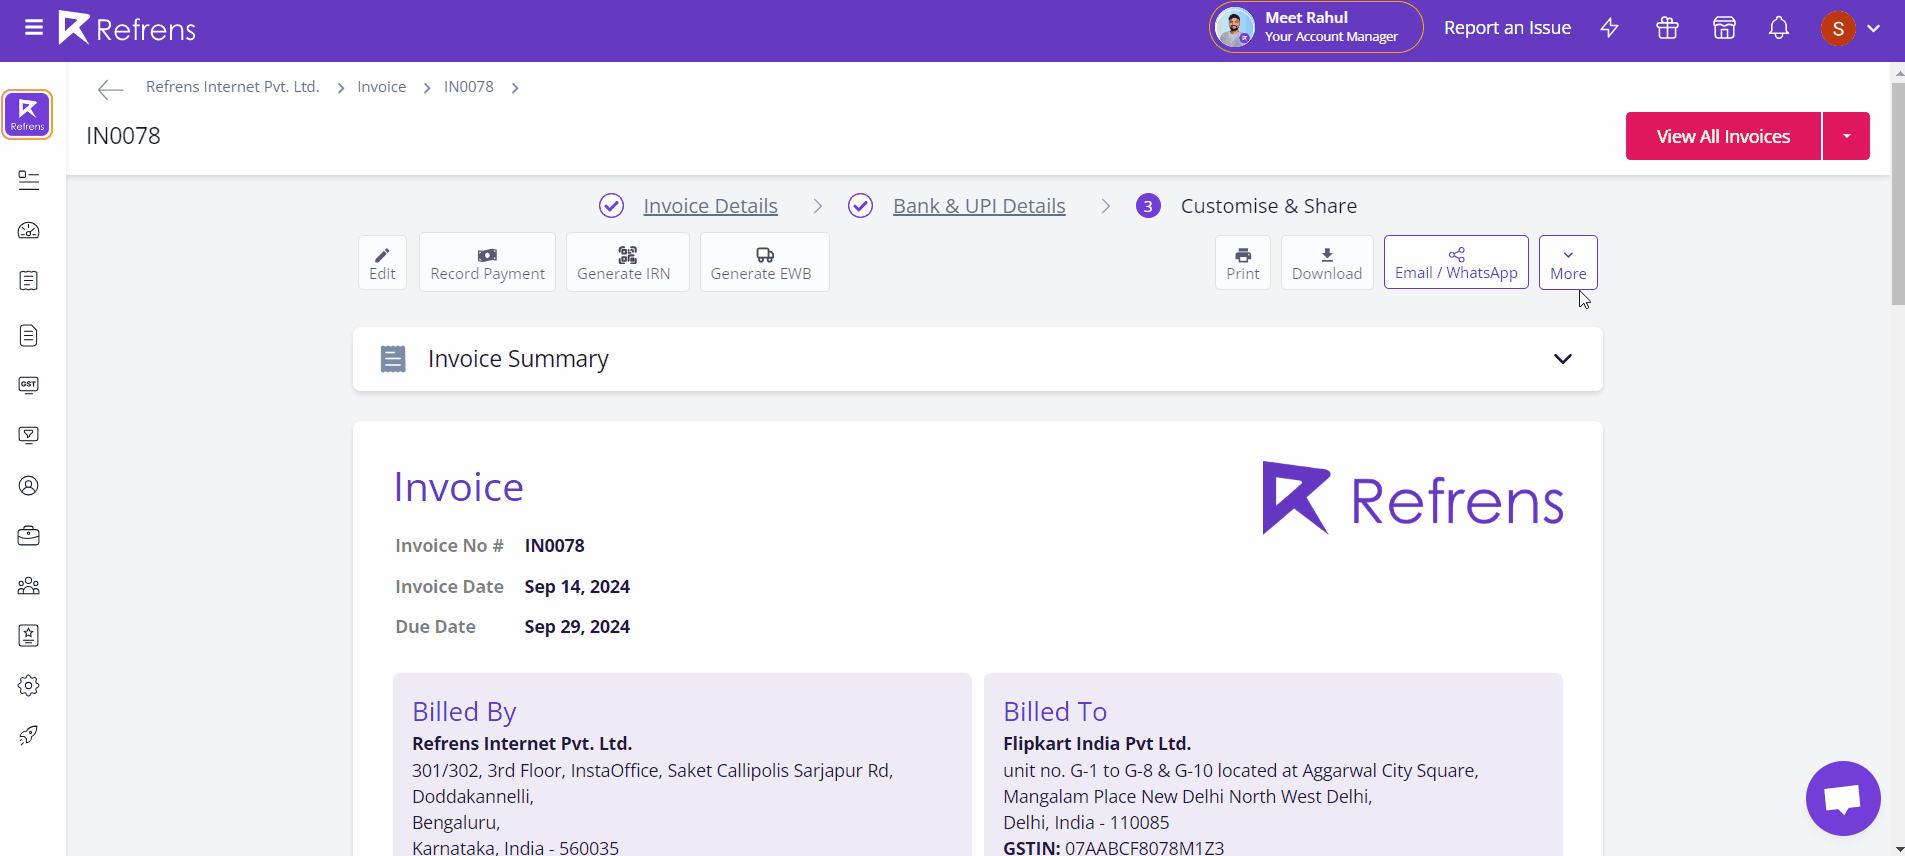Click the Billed By company name
This screenshot has height=856, width=1905.
click(522, 744)
